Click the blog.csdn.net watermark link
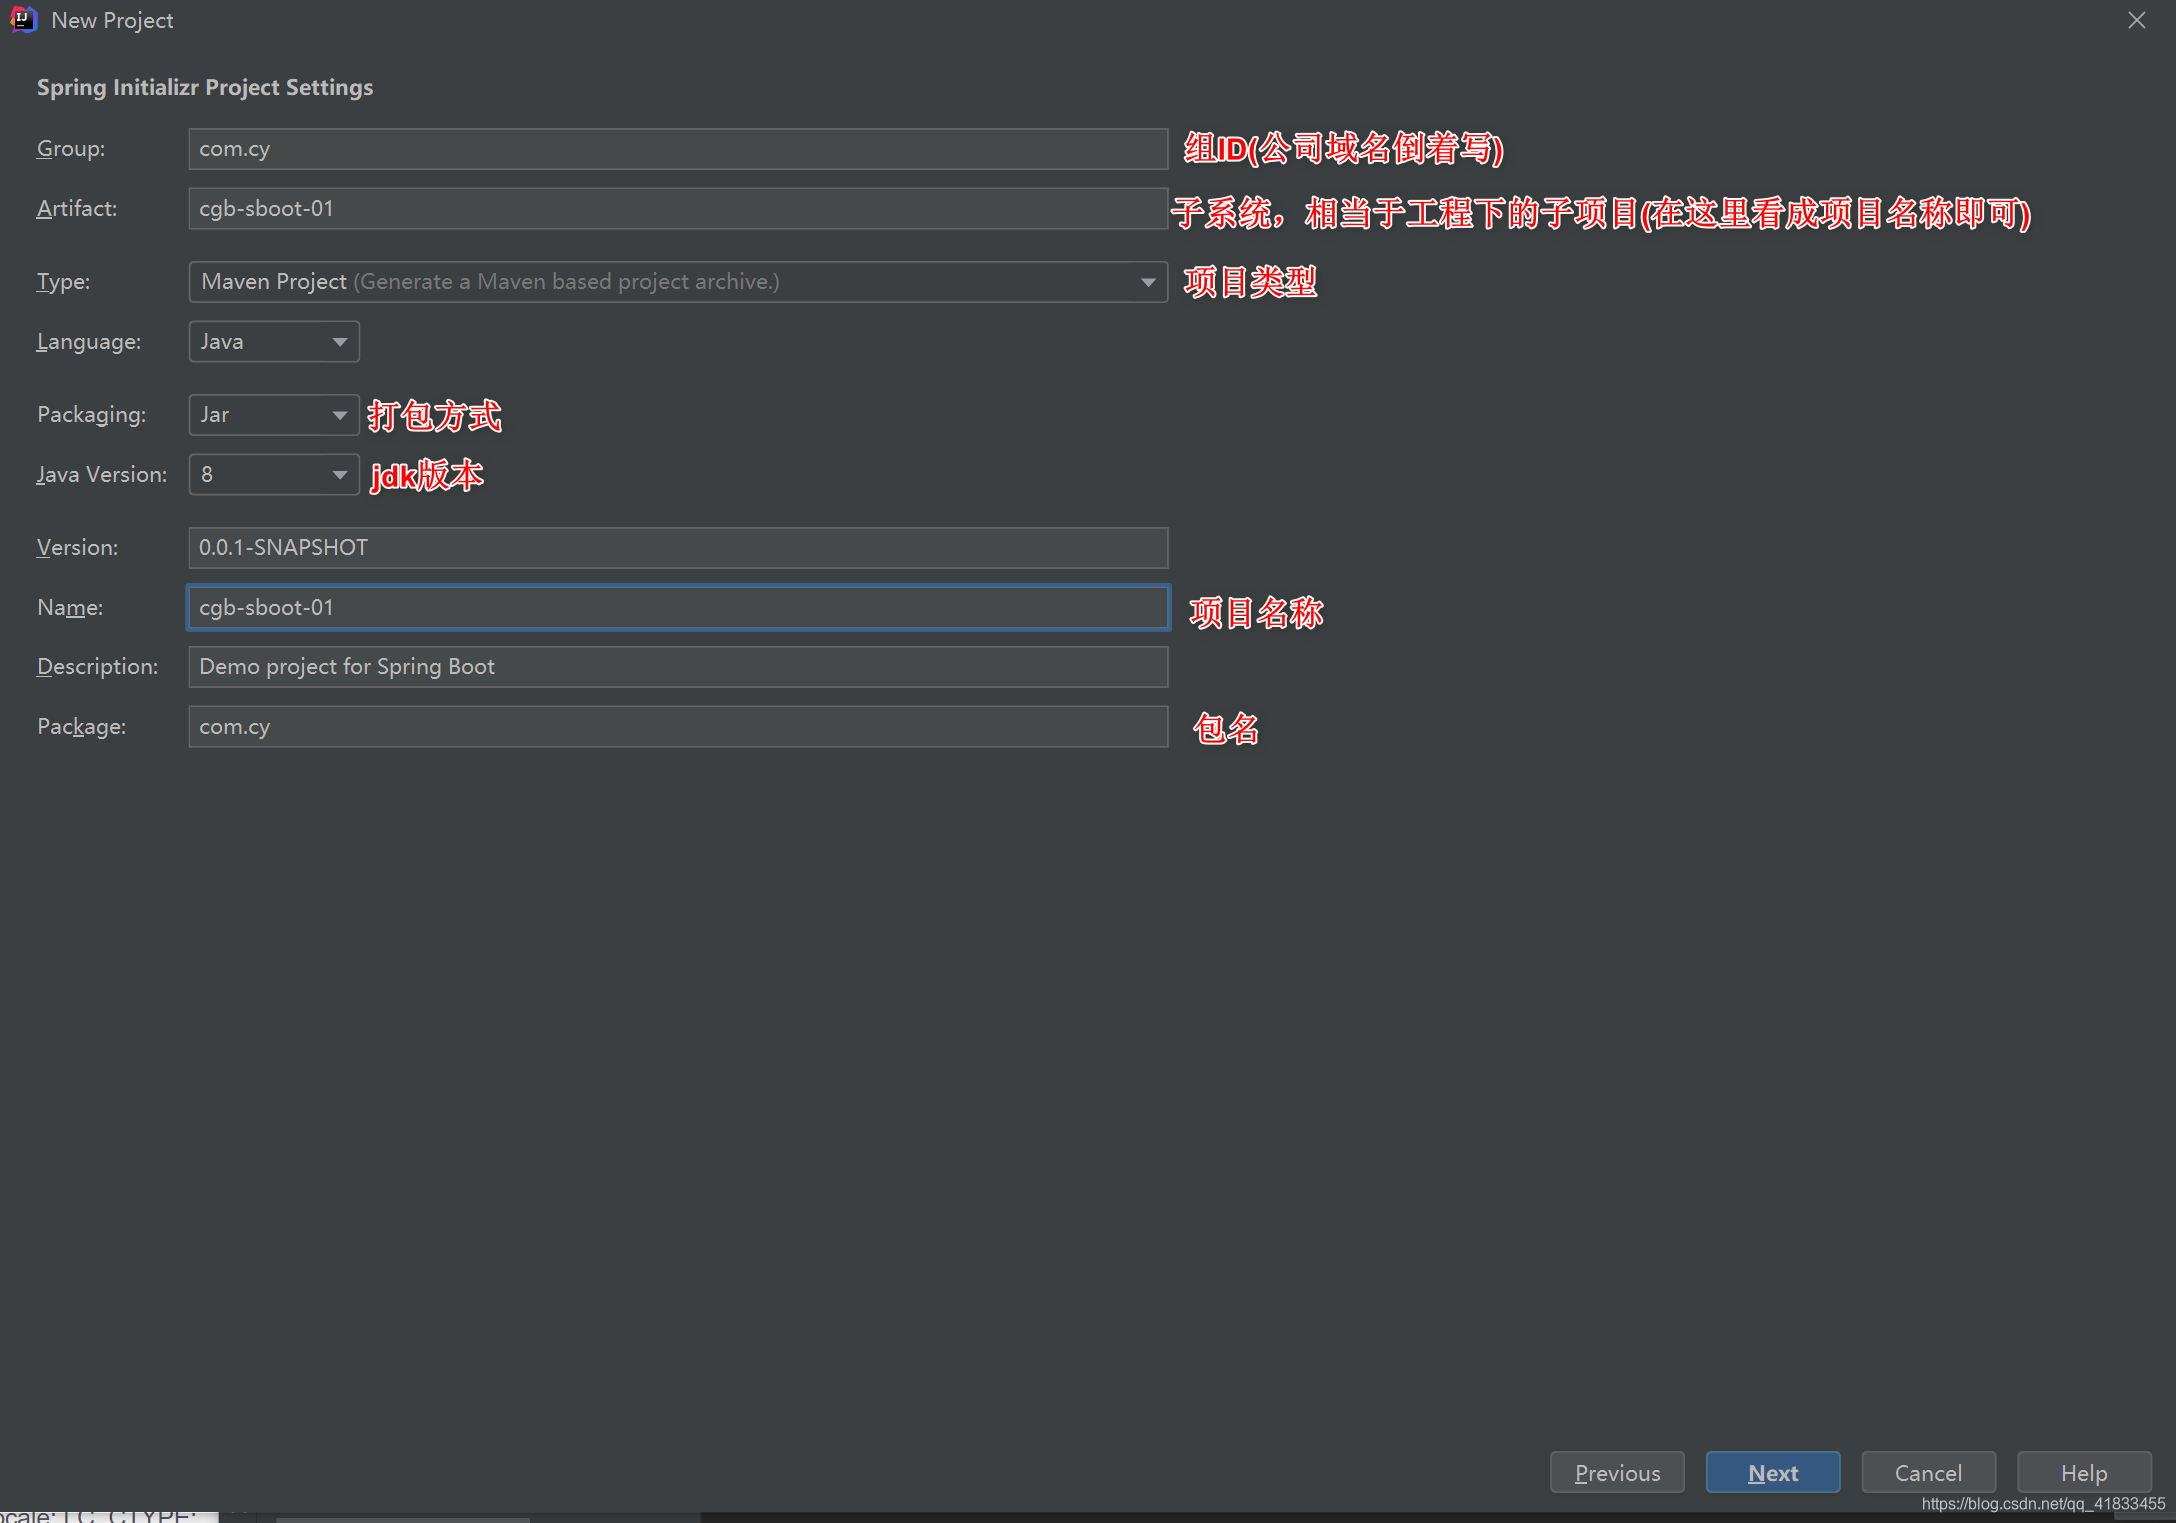 2042,1504
